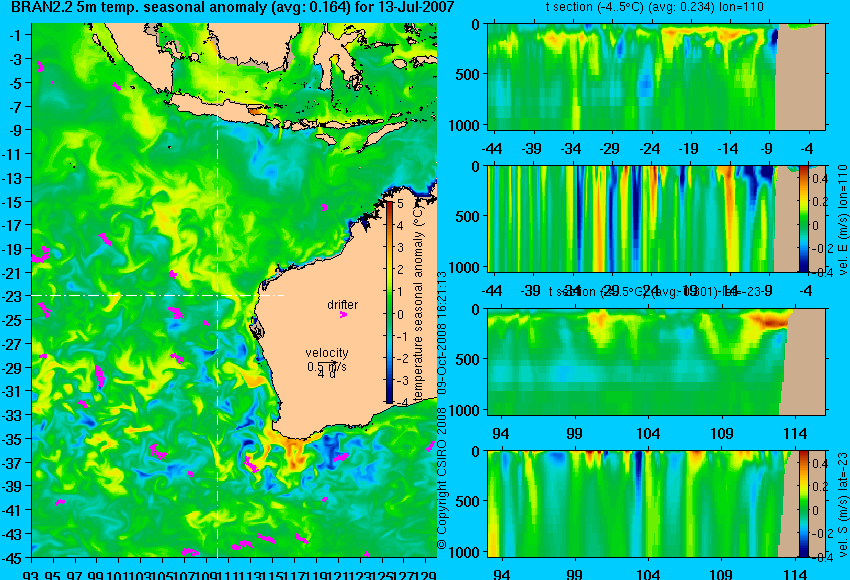Click the "© Copyright CSIRO 2008" text

click(x=442, y=479)
